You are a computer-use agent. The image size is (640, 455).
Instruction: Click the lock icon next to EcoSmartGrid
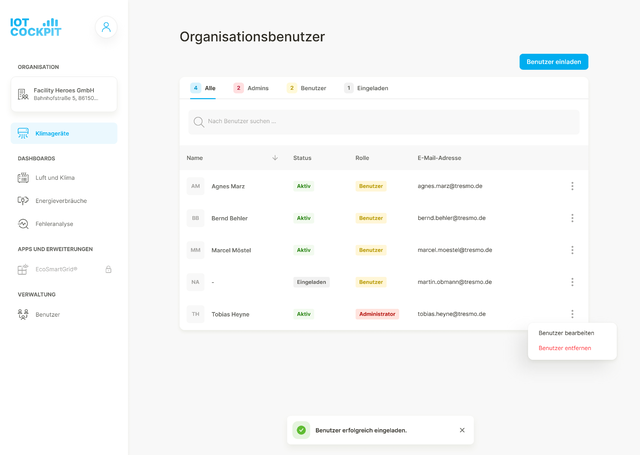coord(108,269)
